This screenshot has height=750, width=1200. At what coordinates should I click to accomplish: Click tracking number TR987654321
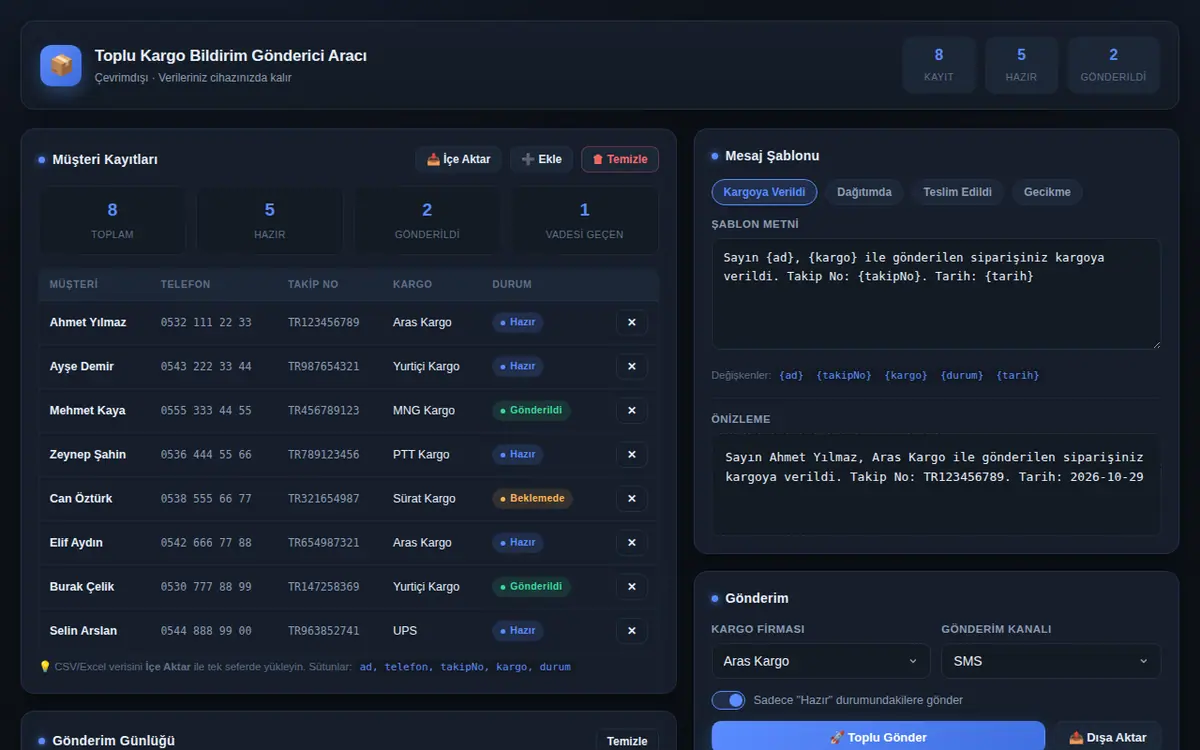pos(323,366)
